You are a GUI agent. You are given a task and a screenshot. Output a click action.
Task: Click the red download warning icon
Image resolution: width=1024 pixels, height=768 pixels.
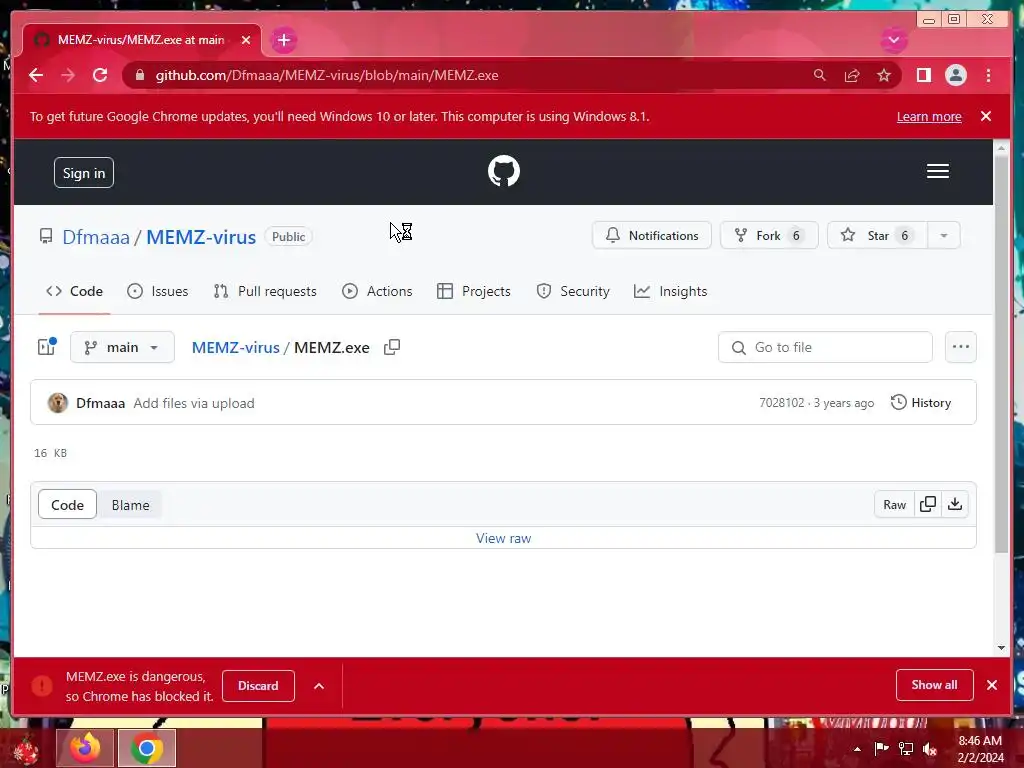coord(42,686)
